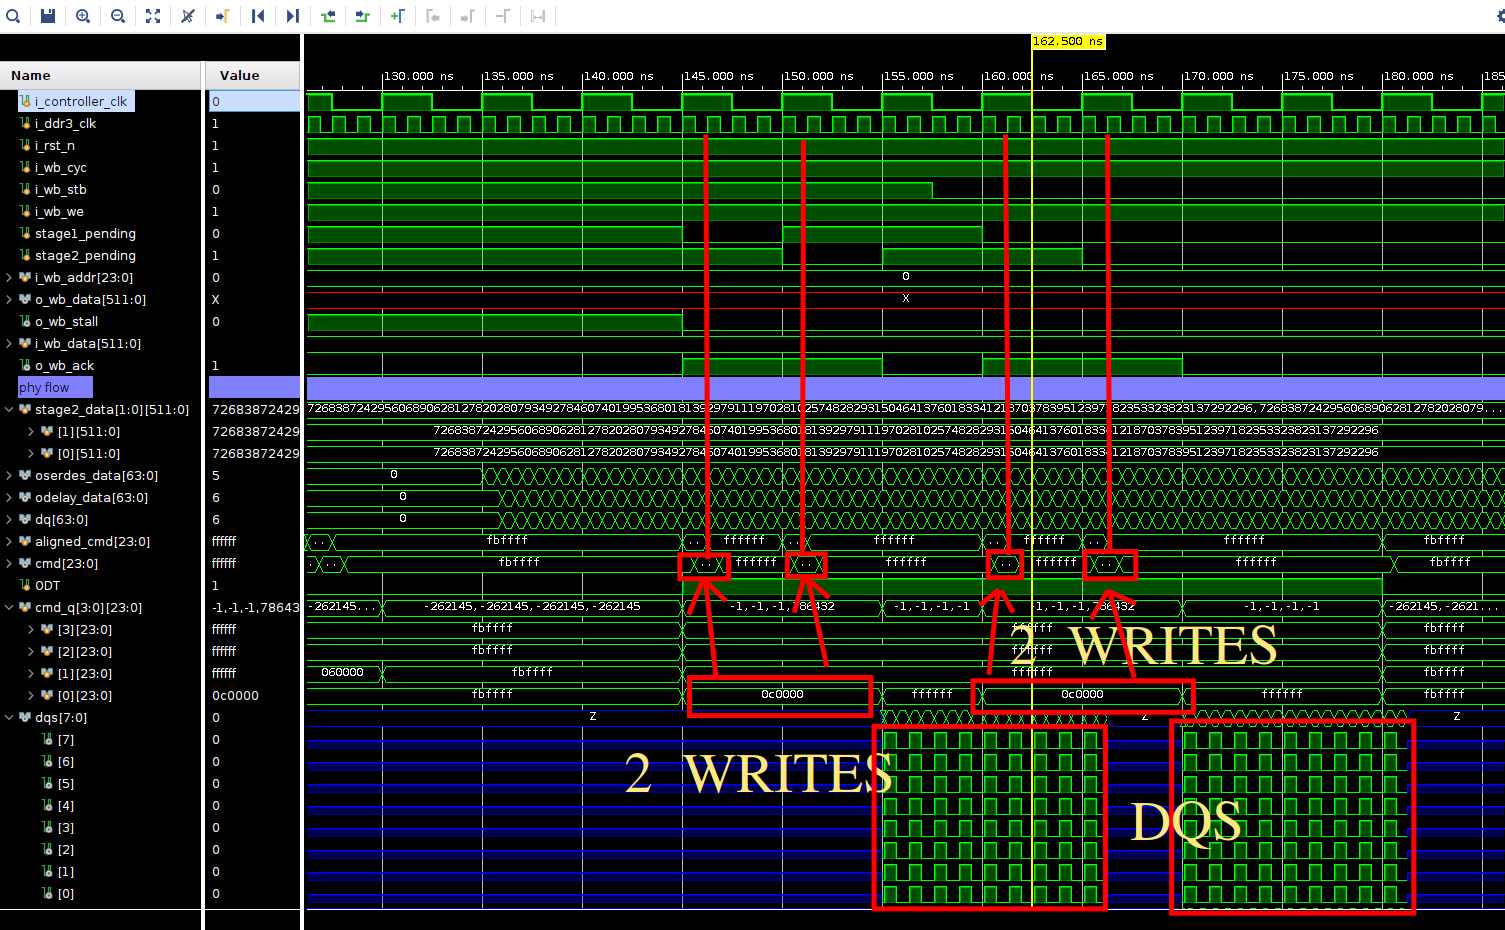The image size is (1505, 930).
Task: Select the aligned_cmd[23:0] signal
Action: click(x=92, y=542)
